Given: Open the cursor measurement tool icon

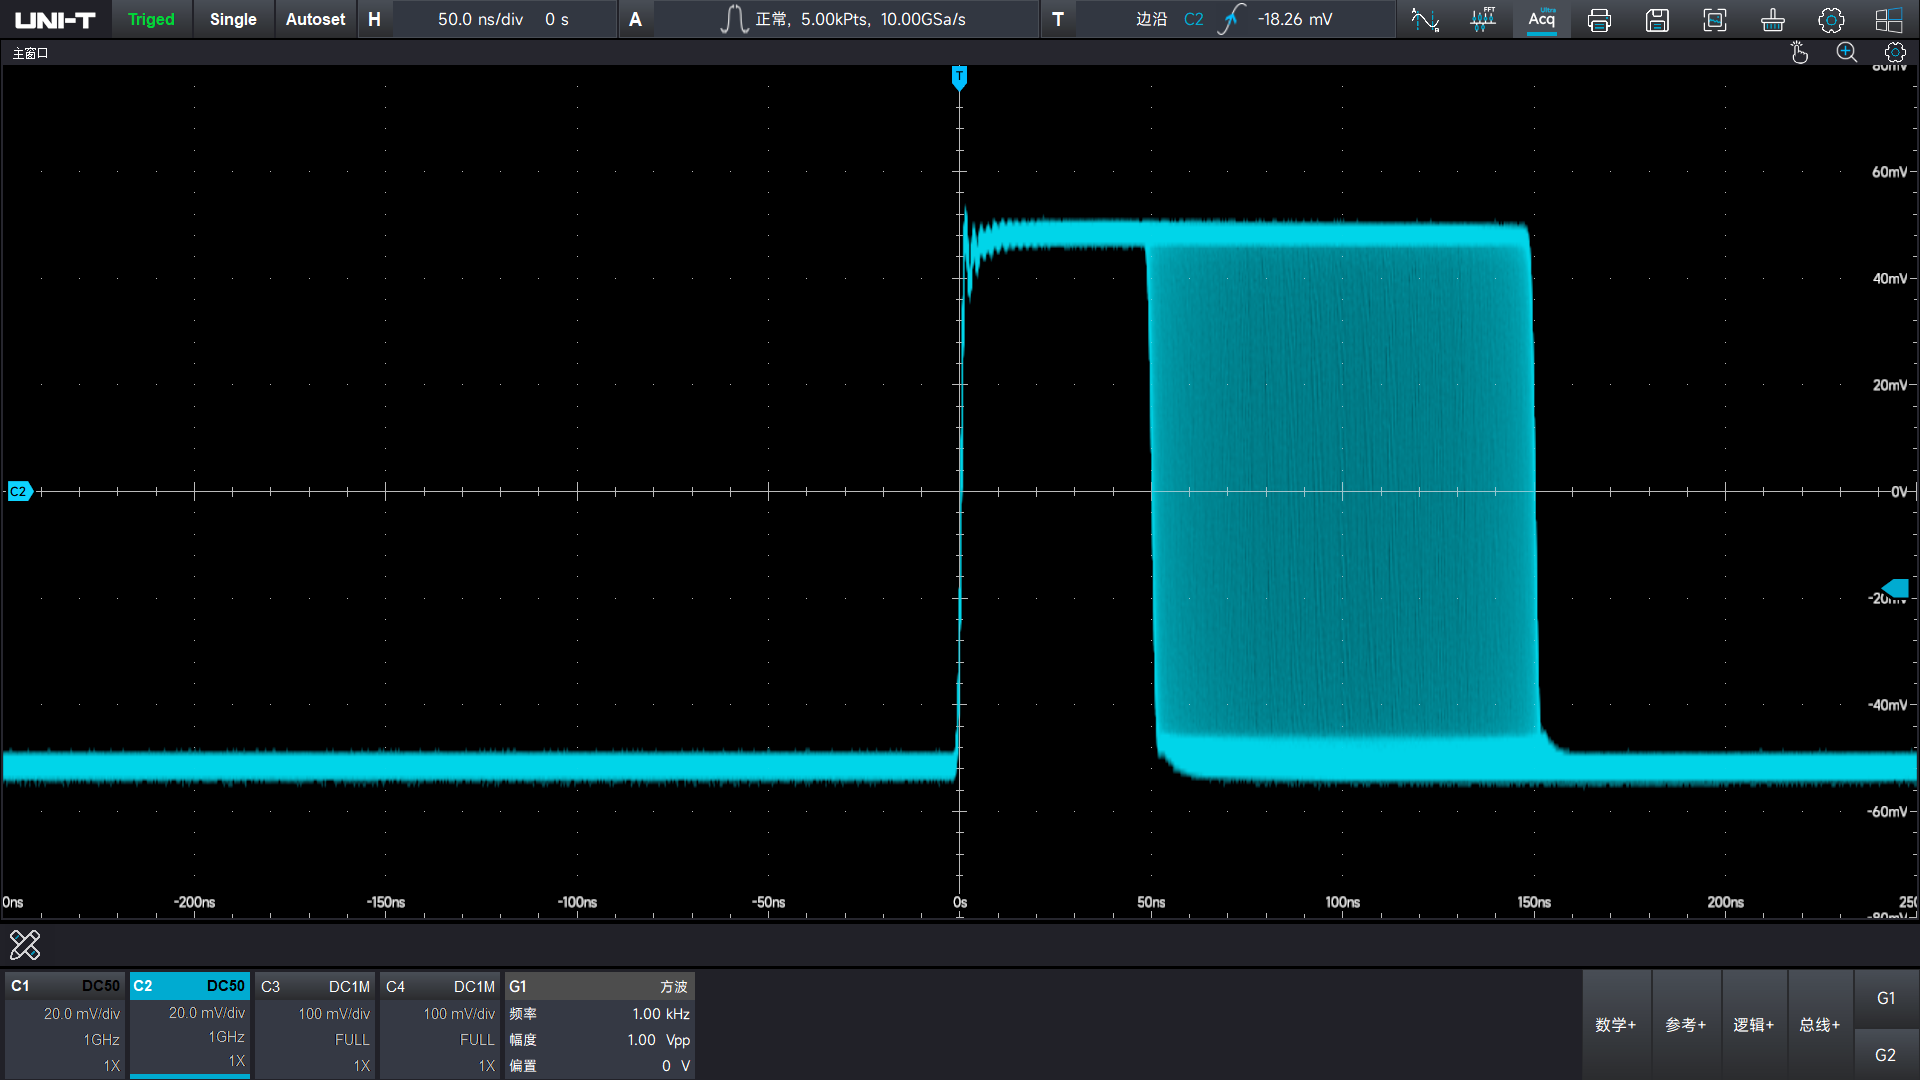Looking at the screenshot, I should (1425, 20).
